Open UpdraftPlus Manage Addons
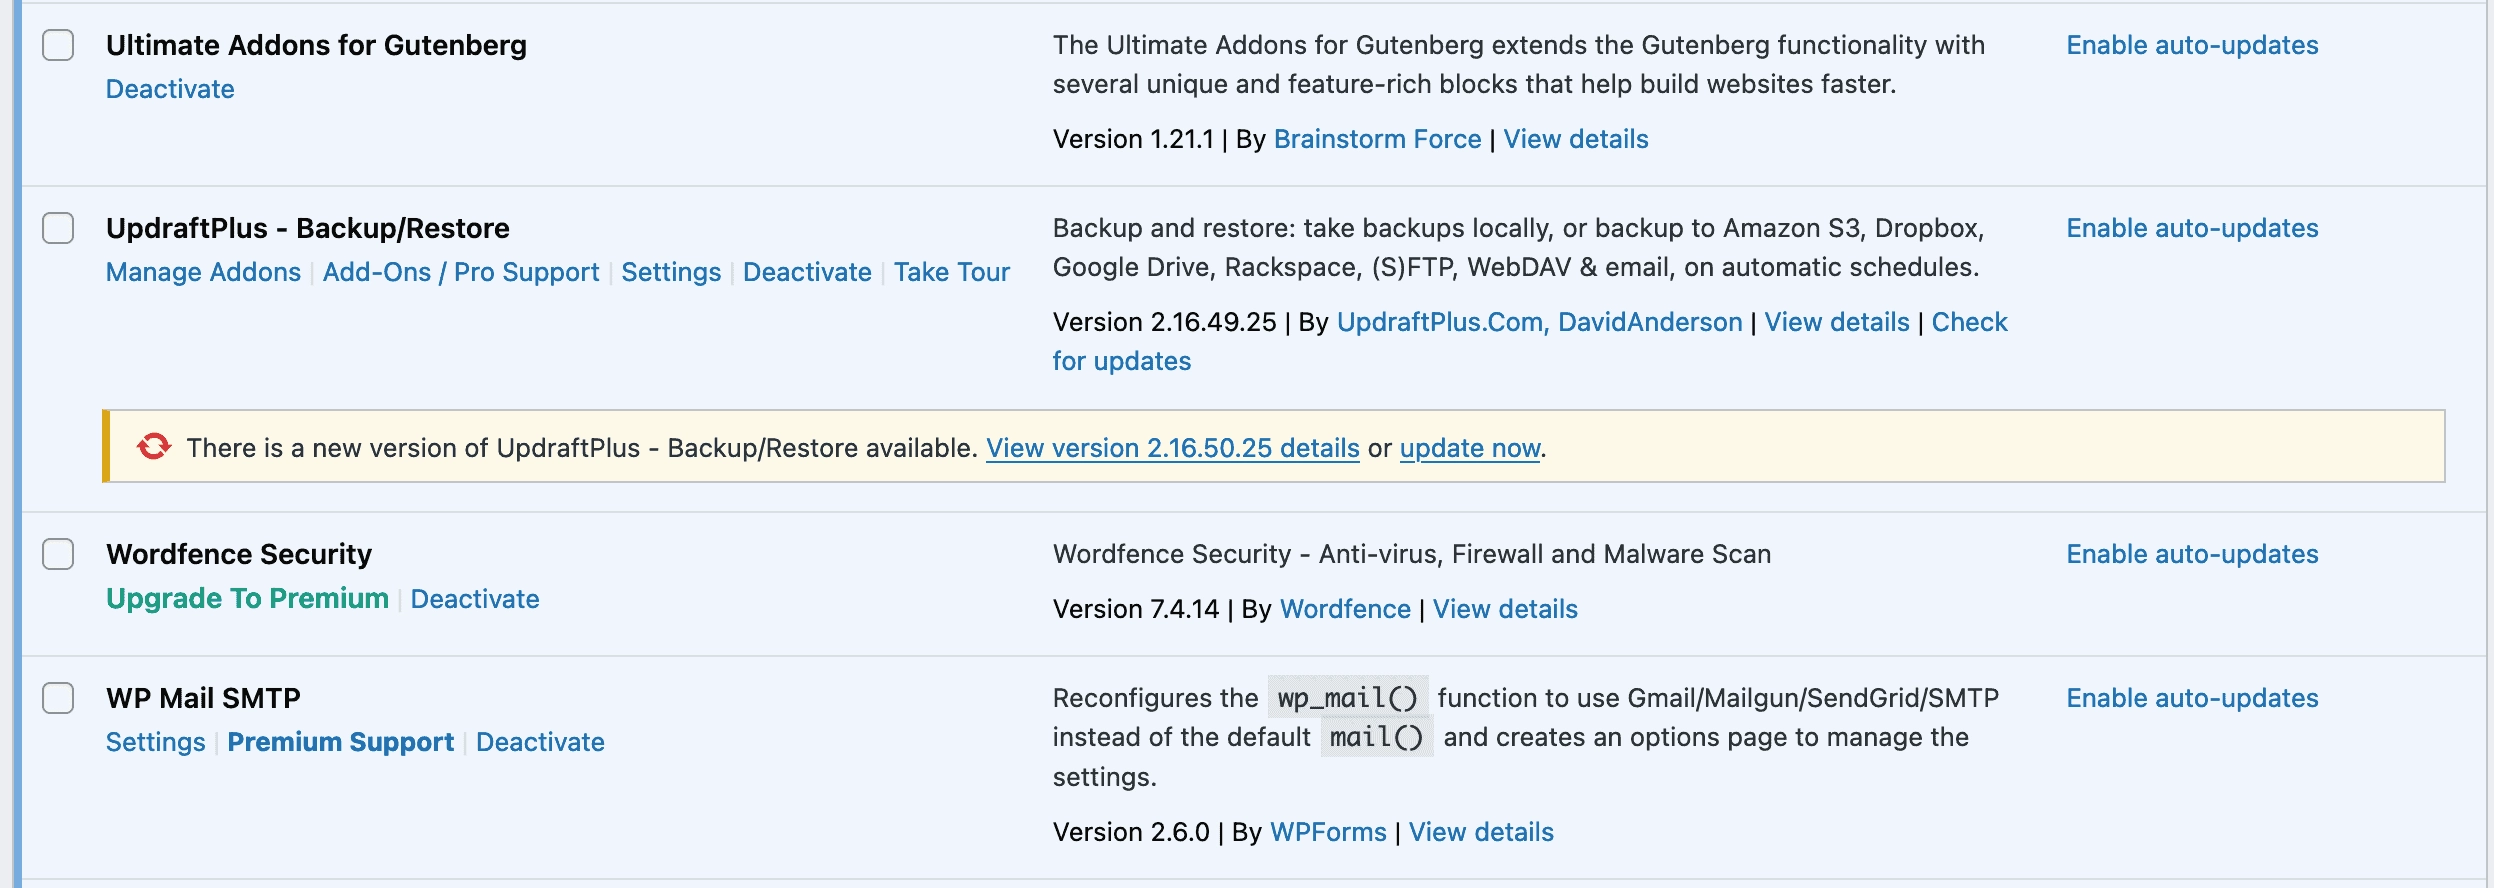The image size is (2494, 888). point(203,272)
